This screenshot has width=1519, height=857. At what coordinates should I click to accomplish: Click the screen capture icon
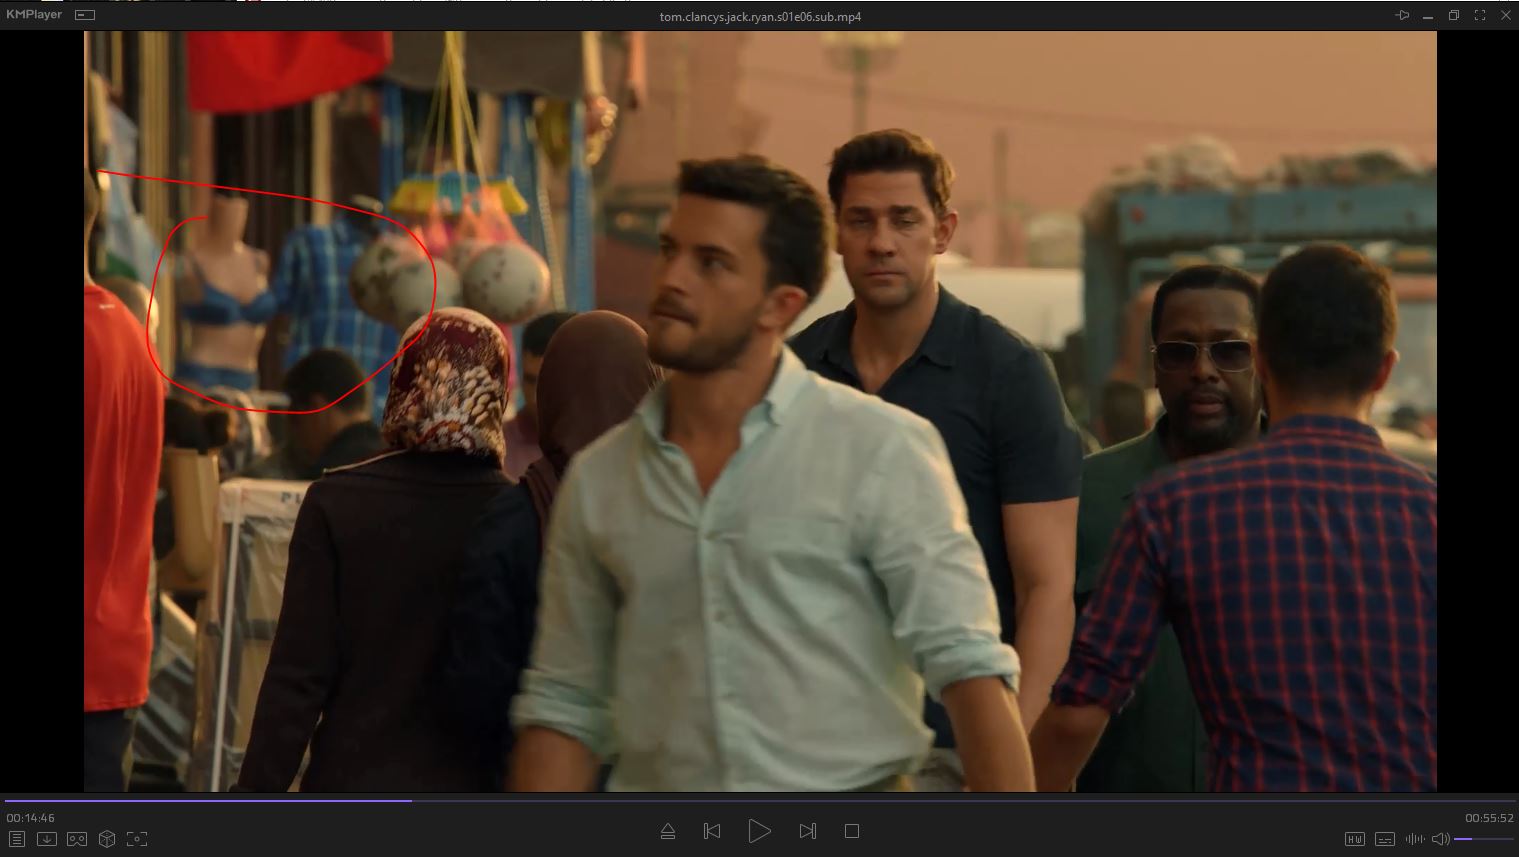click(137, 839)
